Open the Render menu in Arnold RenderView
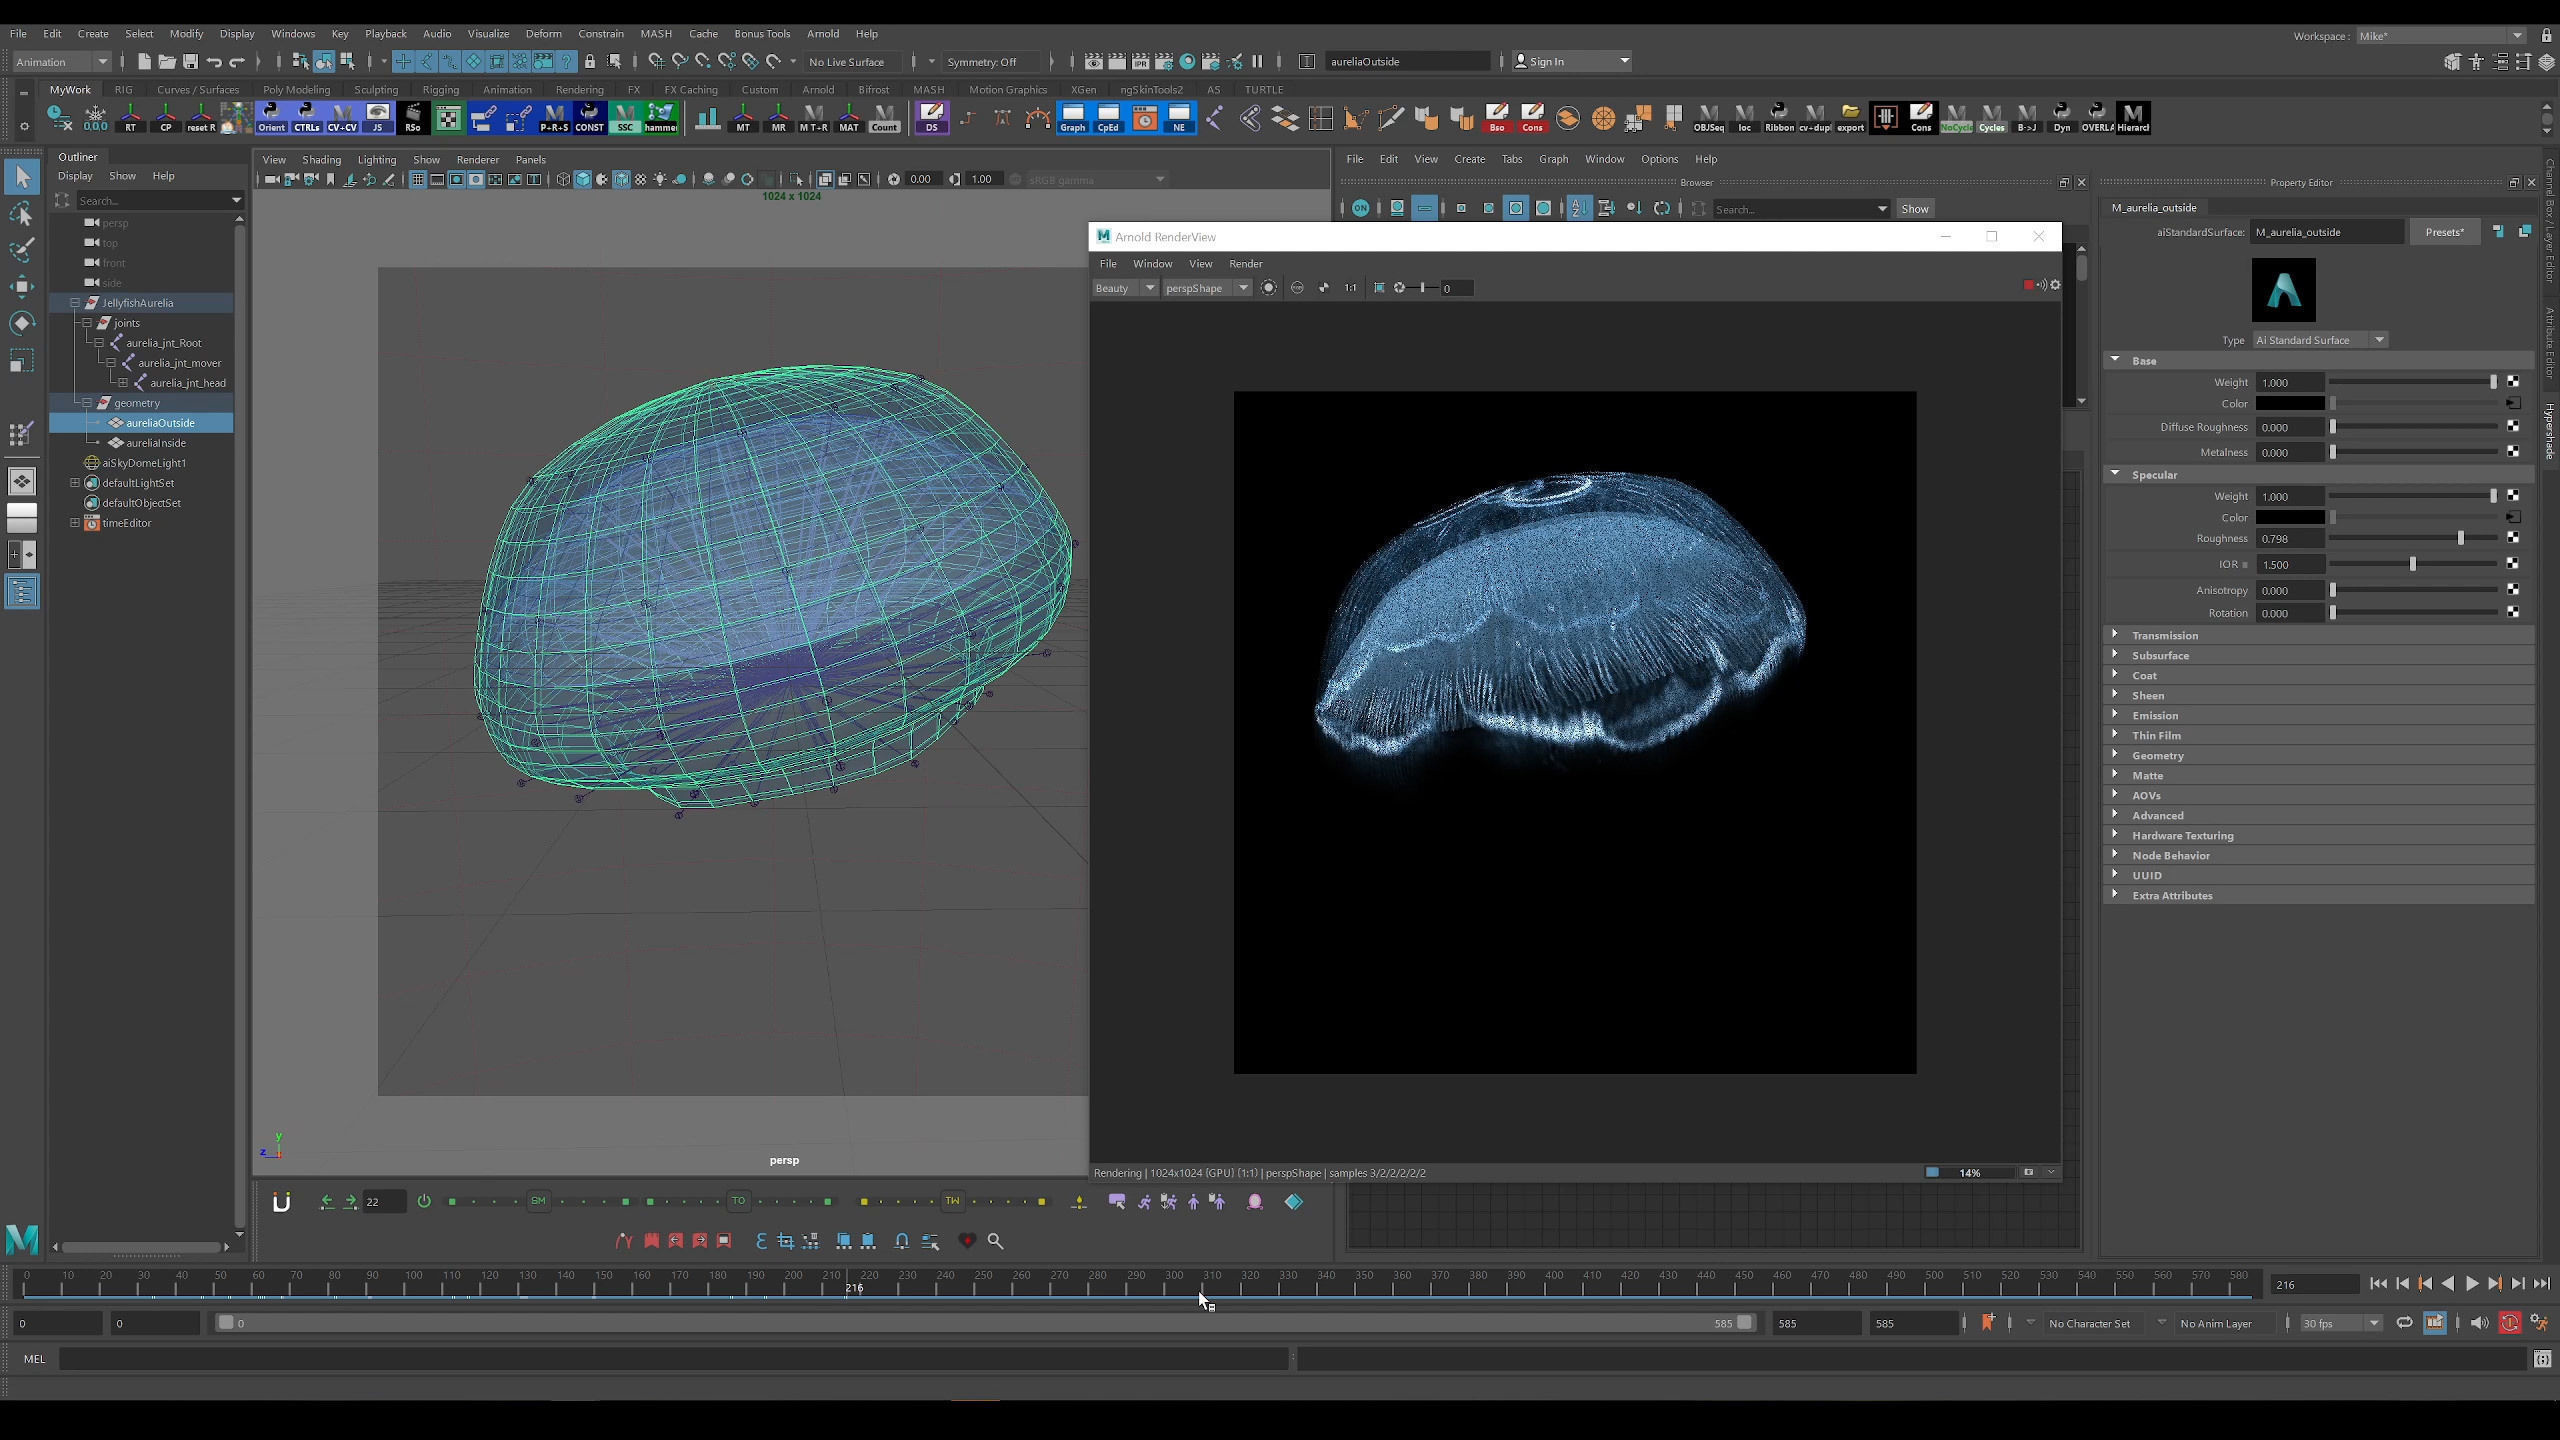2560x1440 pixels. pyautogui.click(x=1245, y=264)
